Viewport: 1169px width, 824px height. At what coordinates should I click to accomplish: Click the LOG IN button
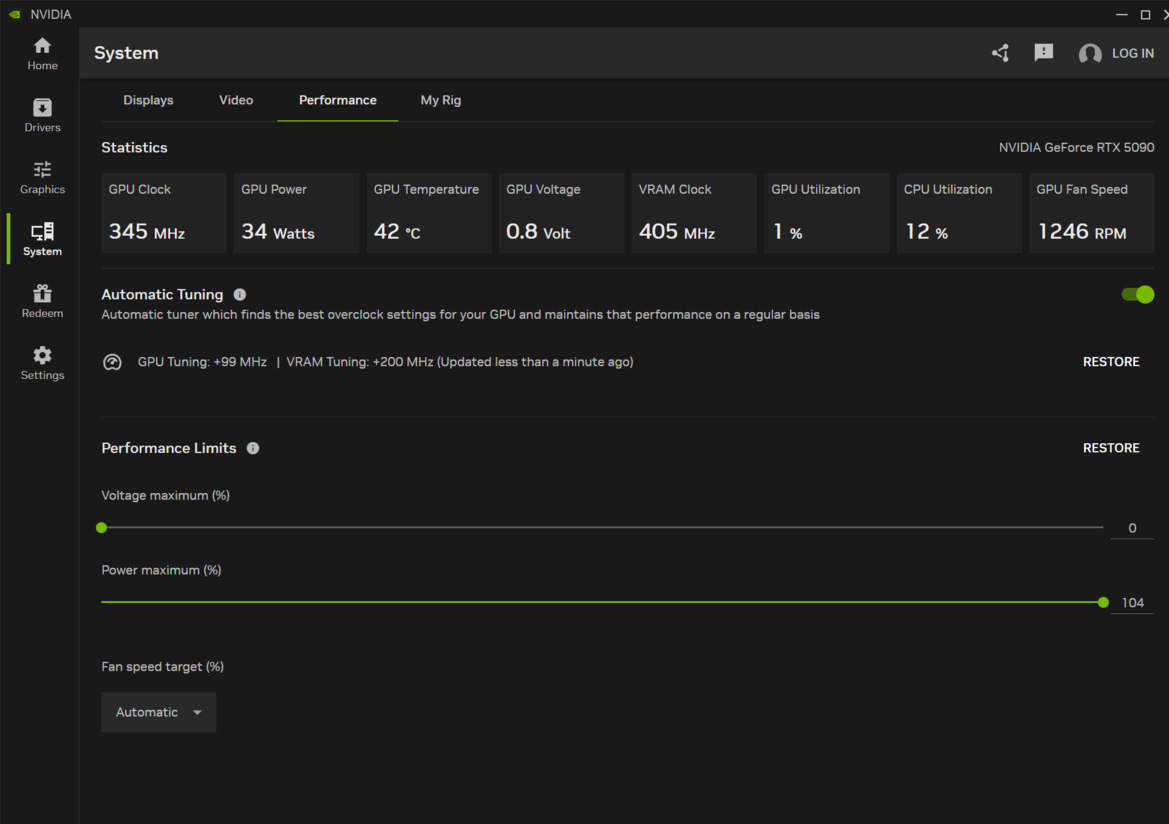pos(1132,53)
